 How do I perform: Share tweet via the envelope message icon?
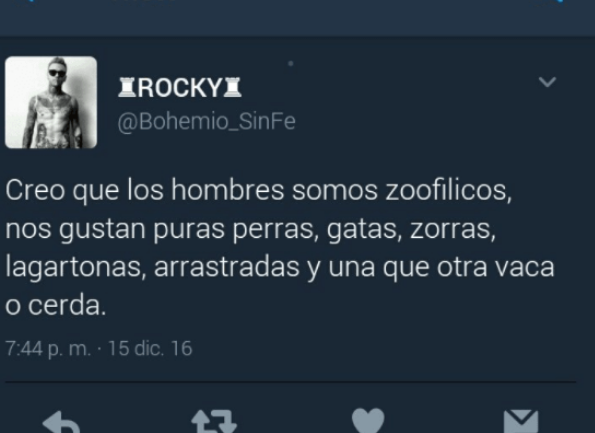pos(521,421)
